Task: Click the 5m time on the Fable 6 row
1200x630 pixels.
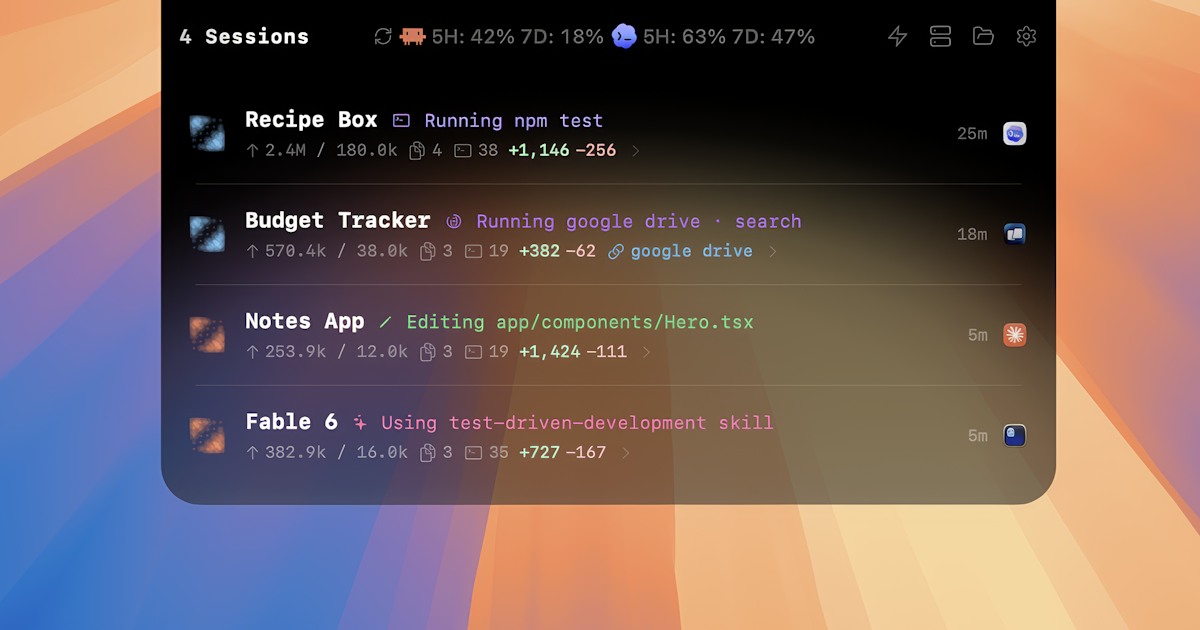Action: [978, 436]
